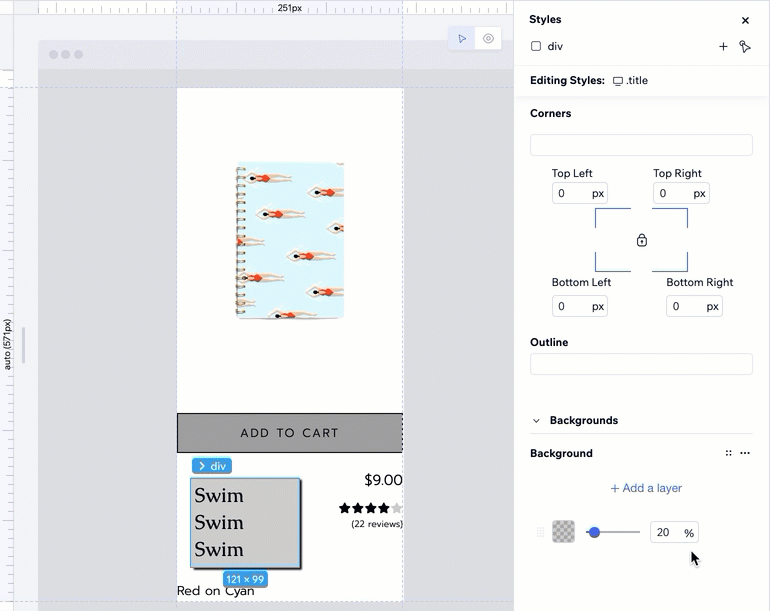Click Add a layer link
The image size is (770, 611).
tap(646, 488)
